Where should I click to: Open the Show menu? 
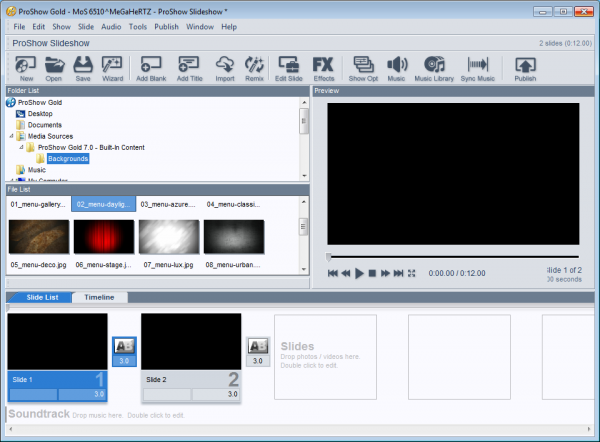click(x=61, y=27)
